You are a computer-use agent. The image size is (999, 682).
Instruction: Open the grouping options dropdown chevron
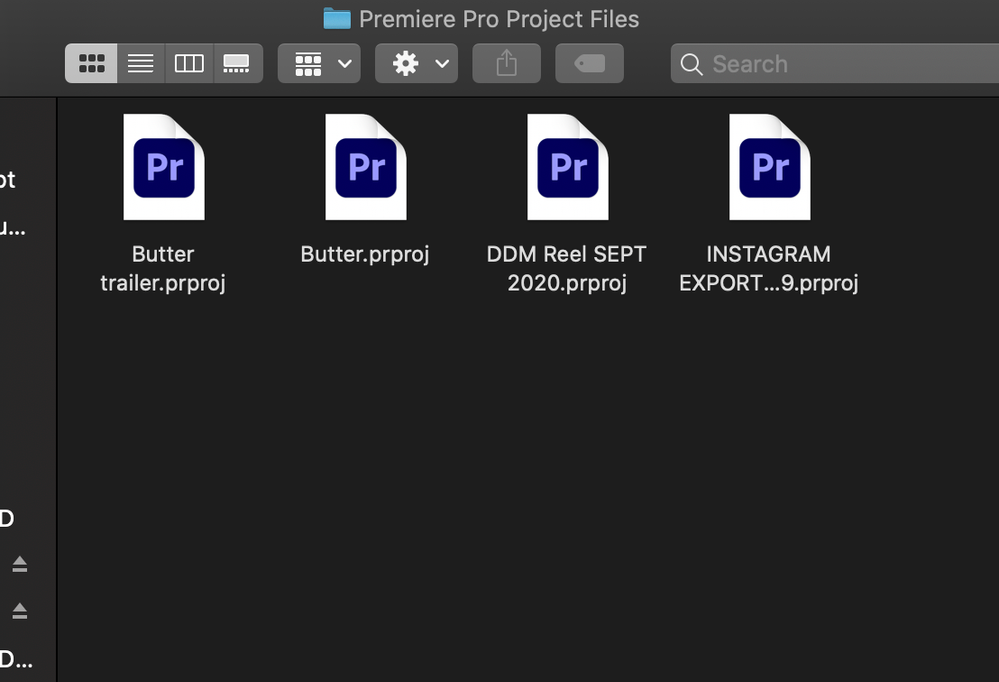point(340,63)
